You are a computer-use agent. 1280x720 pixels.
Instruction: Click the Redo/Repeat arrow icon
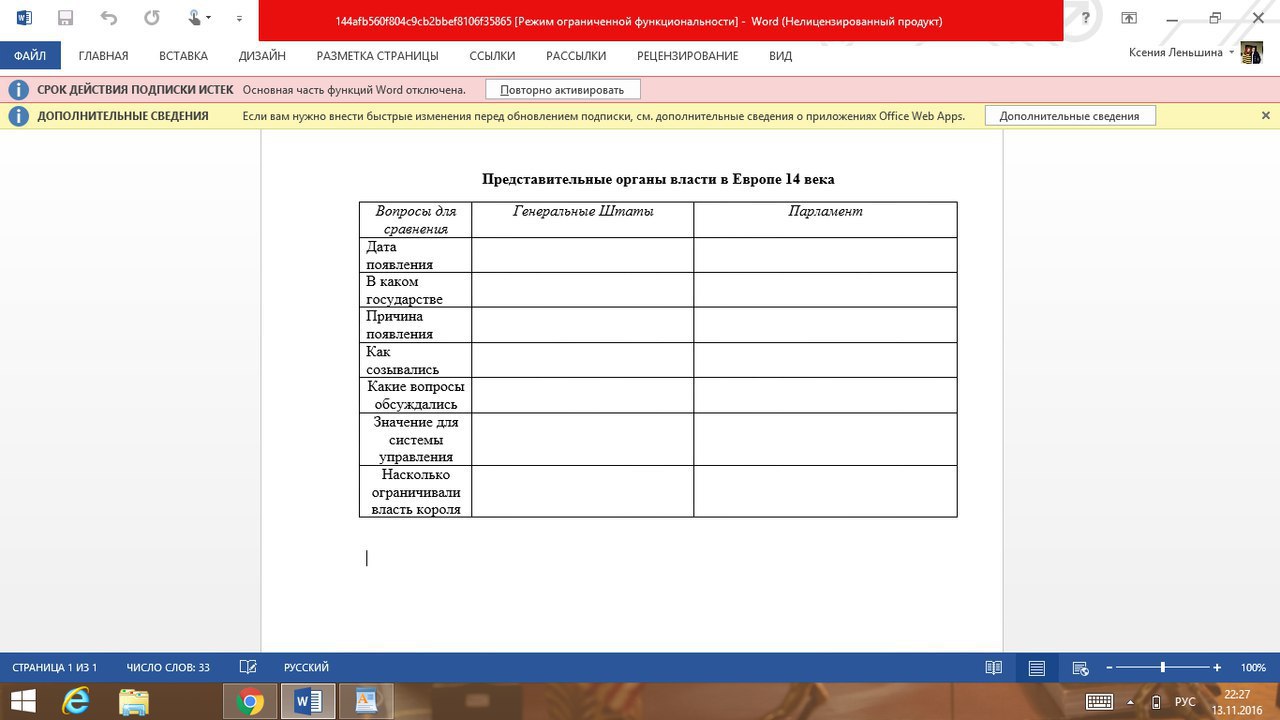[x=152, y=18]
